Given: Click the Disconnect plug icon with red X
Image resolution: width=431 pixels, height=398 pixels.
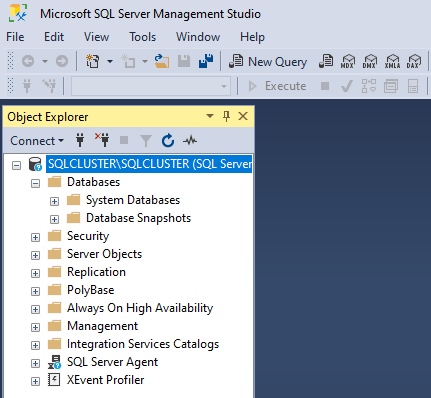Looking at the screenshot, I should 102,140.
